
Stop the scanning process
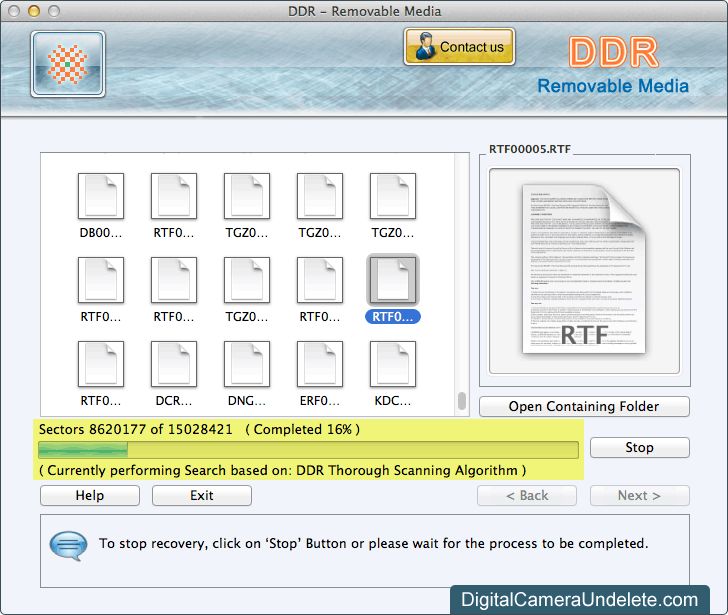click(x=639, y=447)
